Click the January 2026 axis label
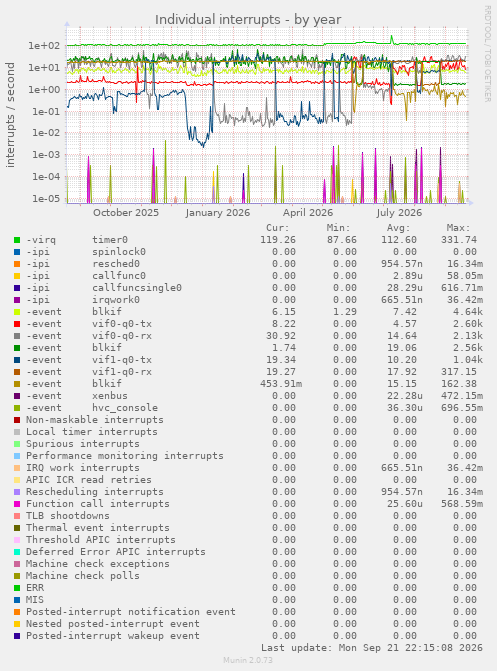This screenshot has height=671, width=497. [x=217, y=213]
